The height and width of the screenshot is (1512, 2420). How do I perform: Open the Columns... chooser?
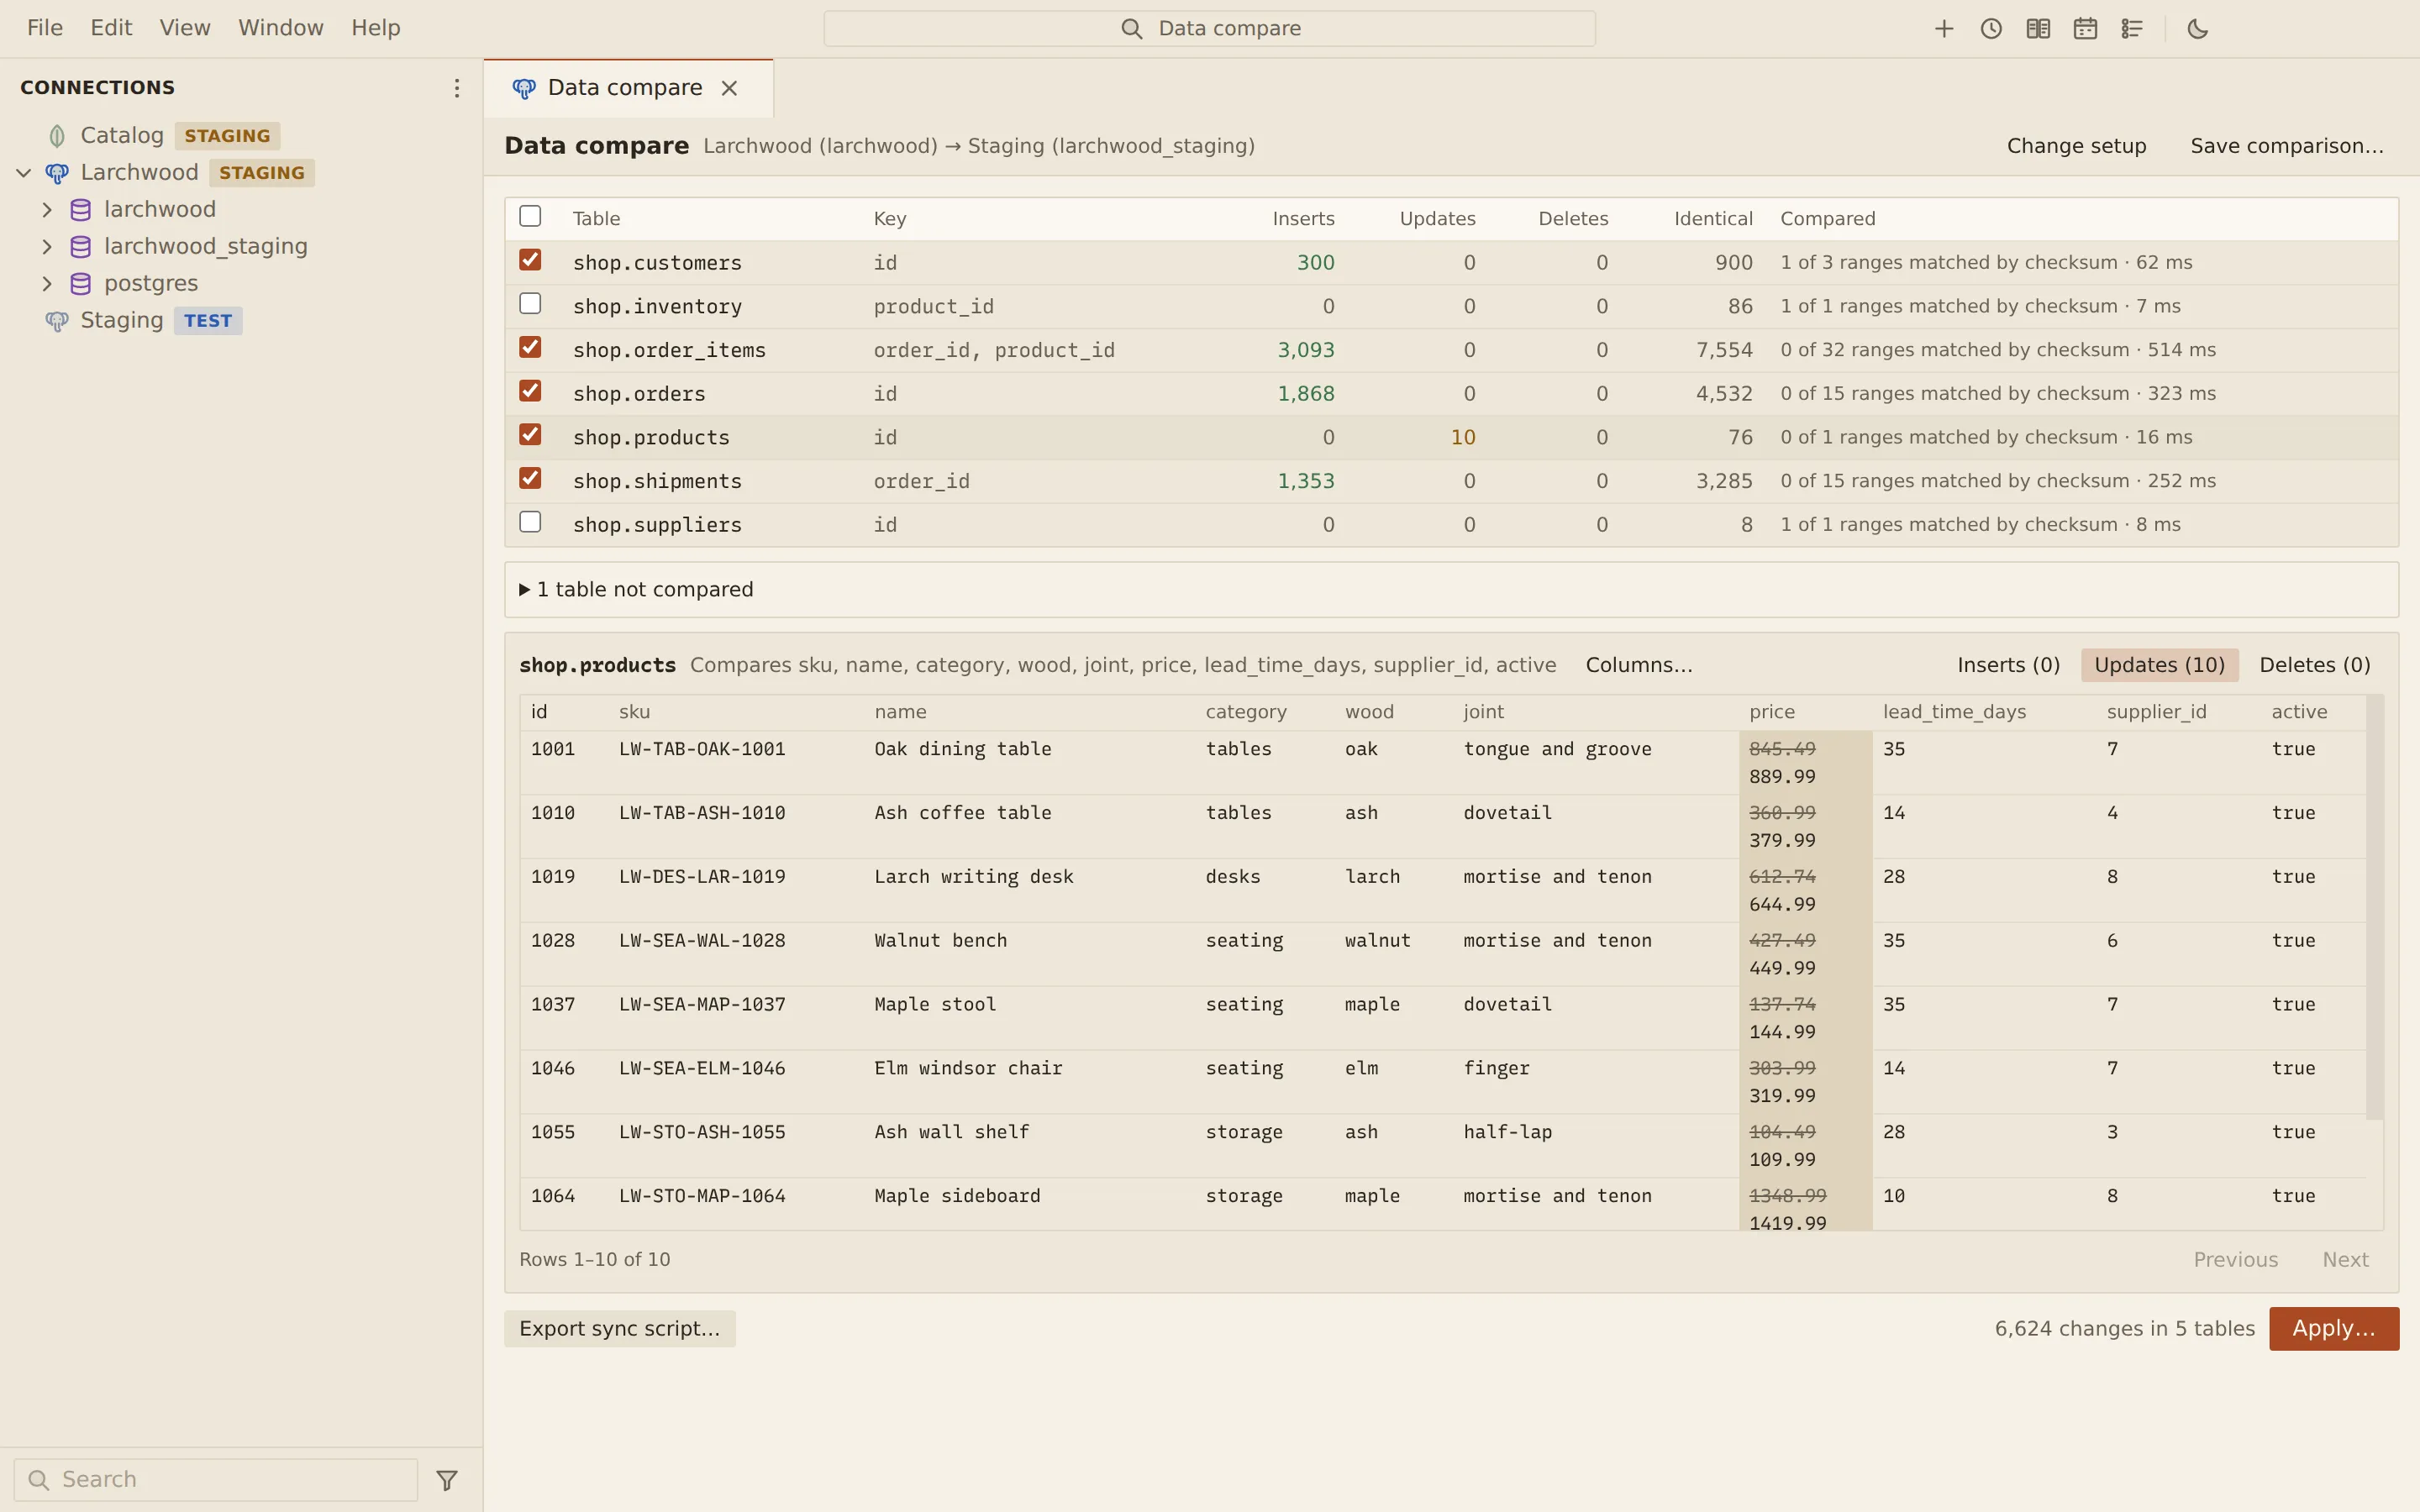point(1639,665)
